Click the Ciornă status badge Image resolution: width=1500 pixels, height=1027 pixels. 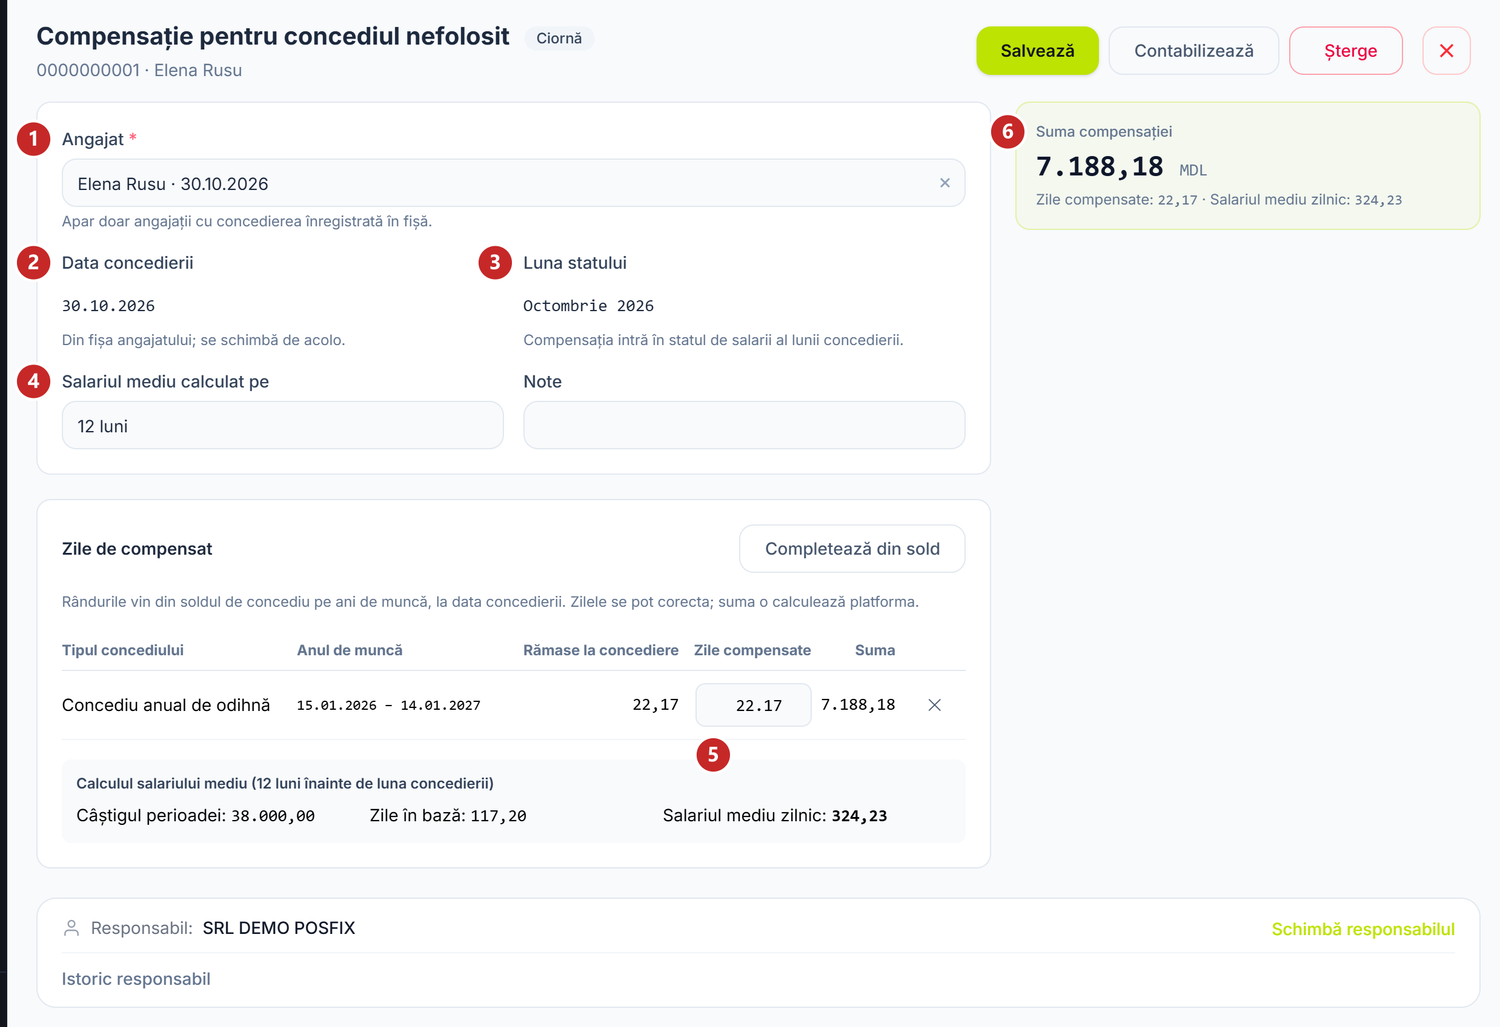click(559, 38)
